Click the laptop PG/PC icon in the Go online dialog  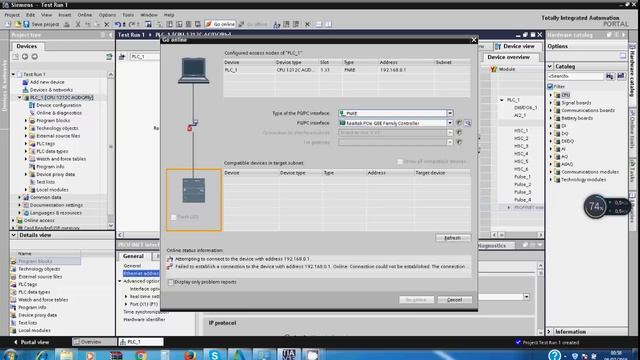193,71
